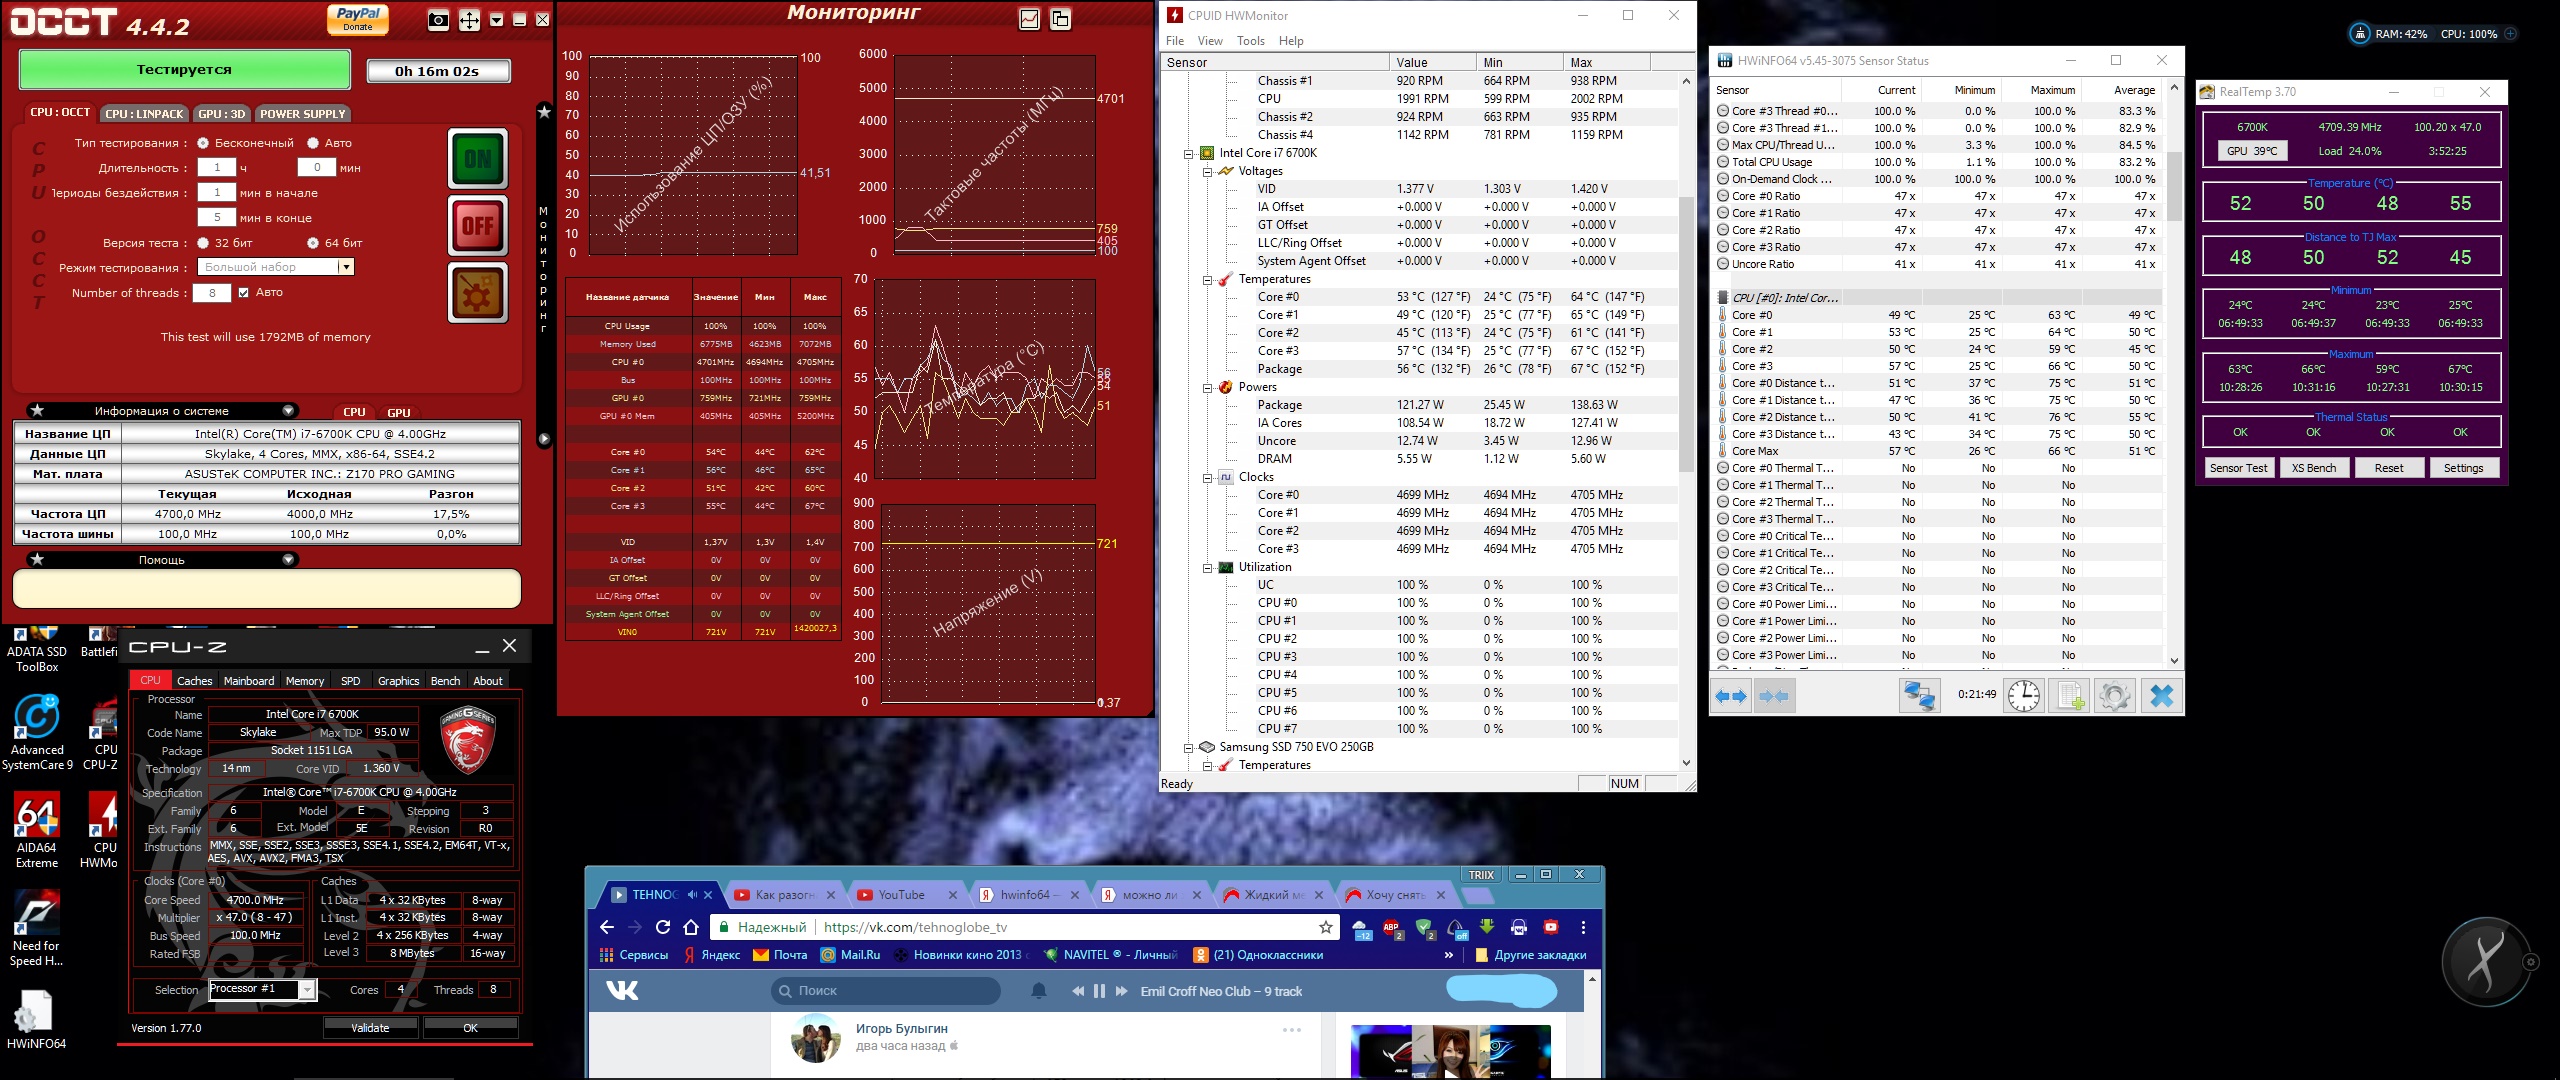Open HWiNFO network monitors icon
2560x1080 pixels.
click(x=1920, y=696)
